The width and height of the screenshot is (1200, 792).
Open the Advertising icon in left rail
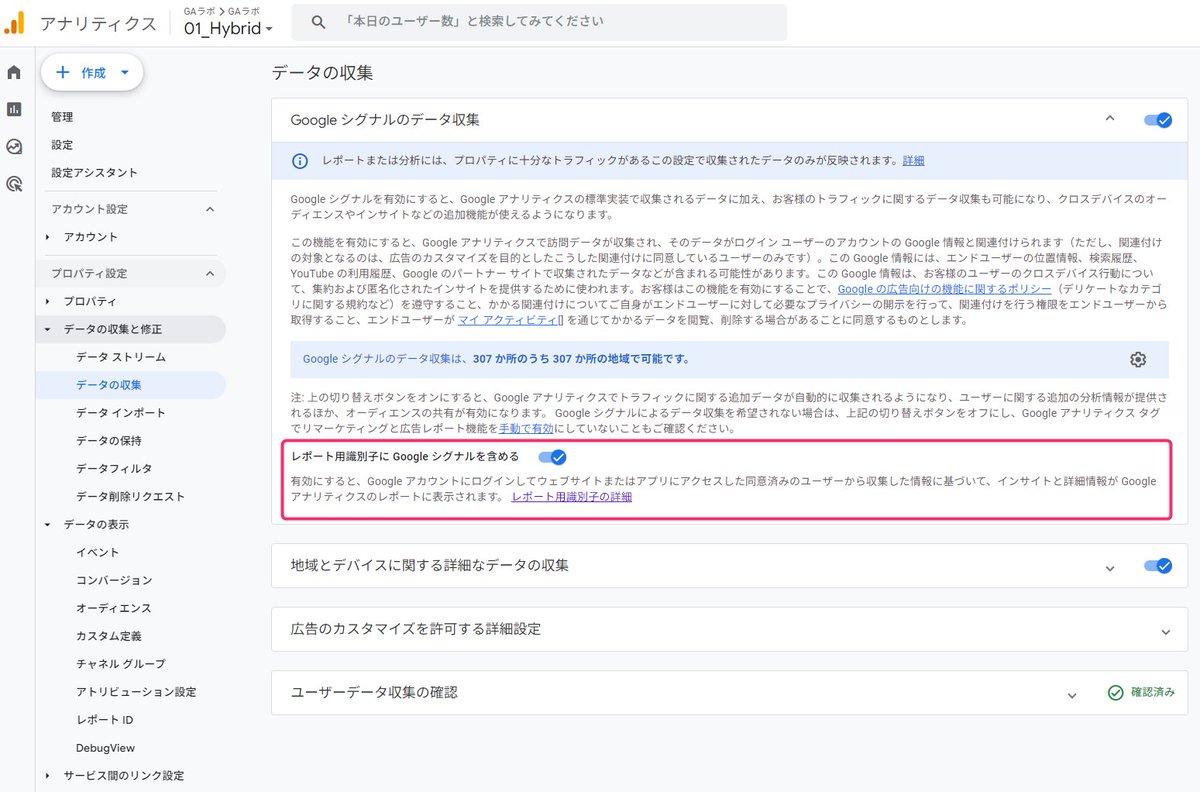(14, 183)
